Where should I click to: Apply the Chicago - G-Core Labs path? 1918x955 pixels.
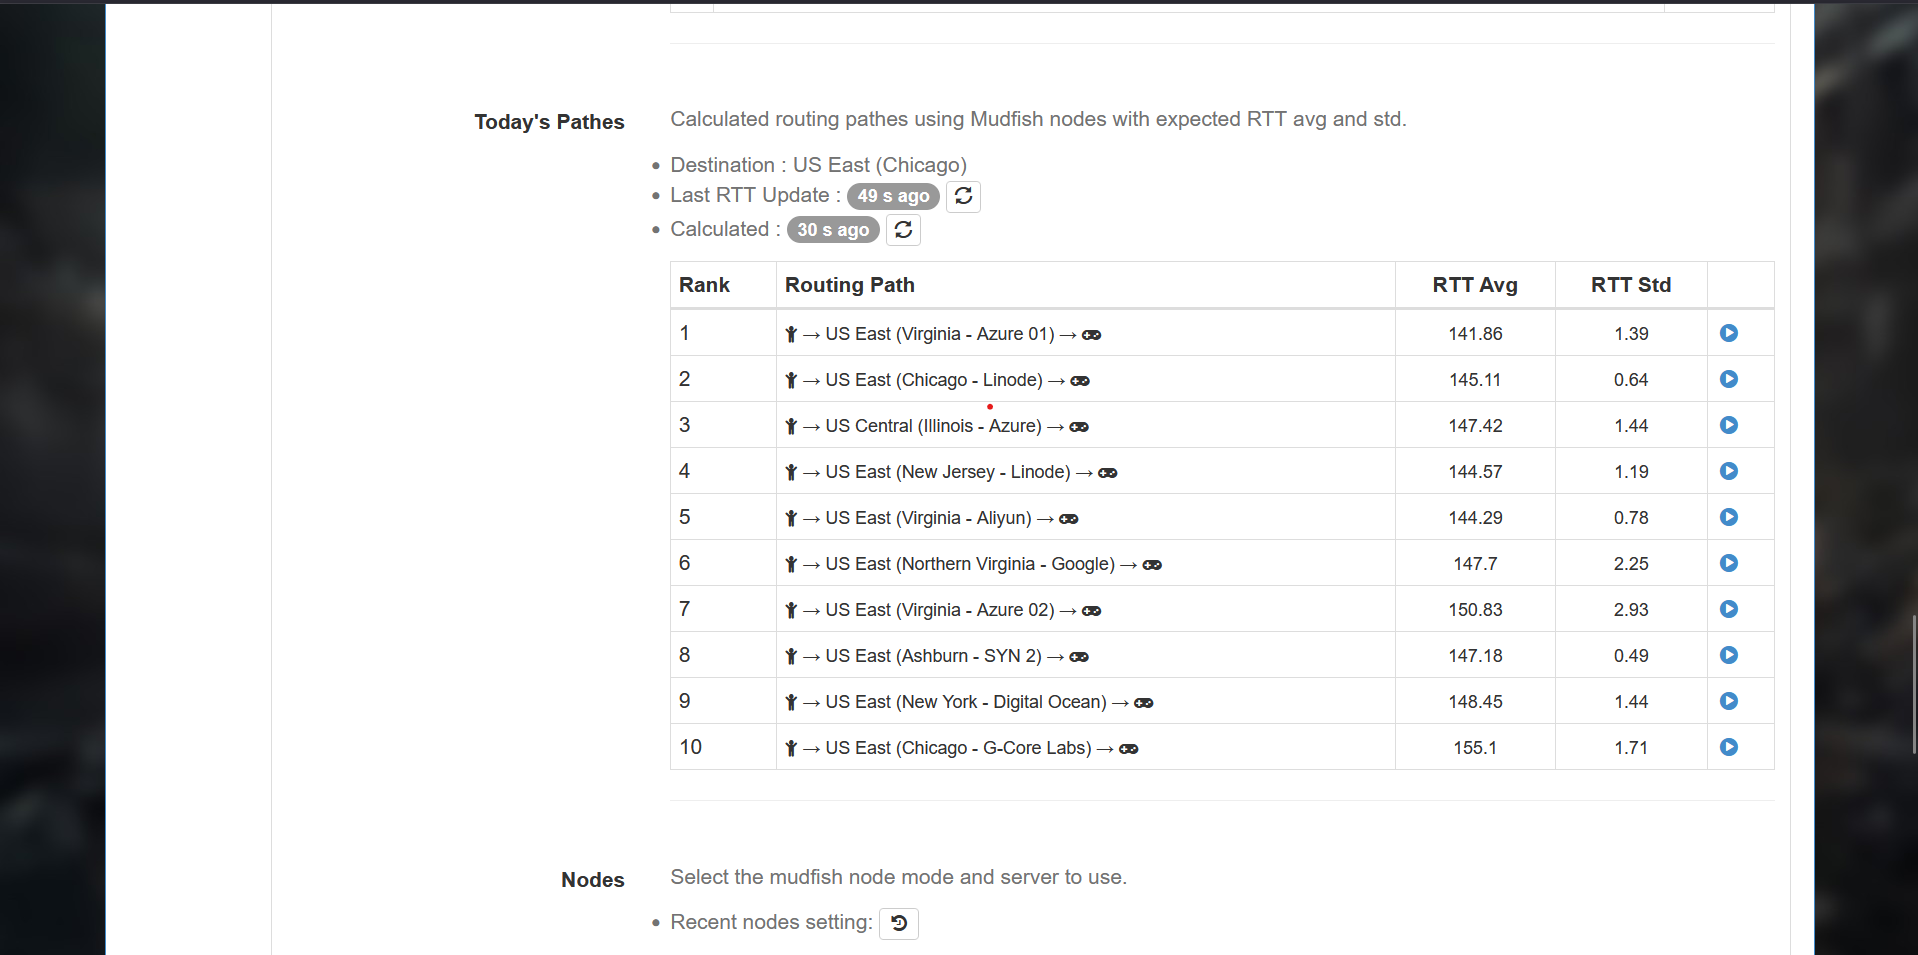[x=1728, y=747]
